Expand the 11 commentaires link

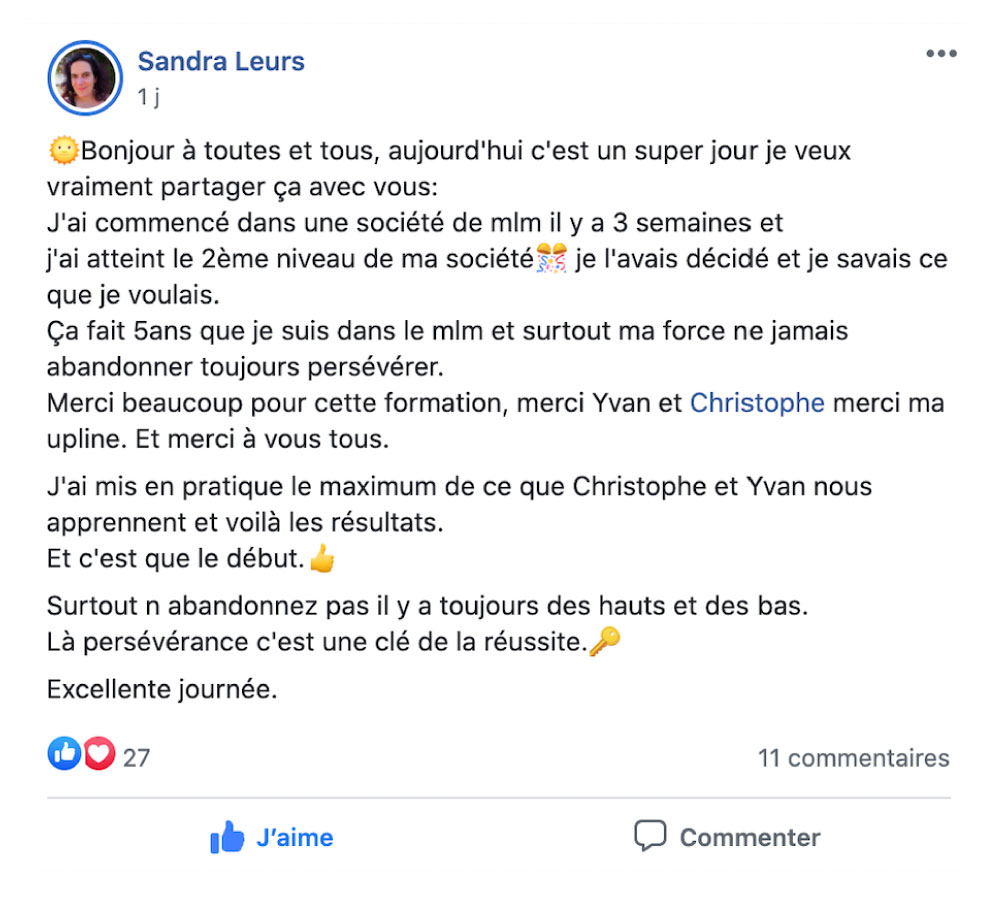click(853, 758)
